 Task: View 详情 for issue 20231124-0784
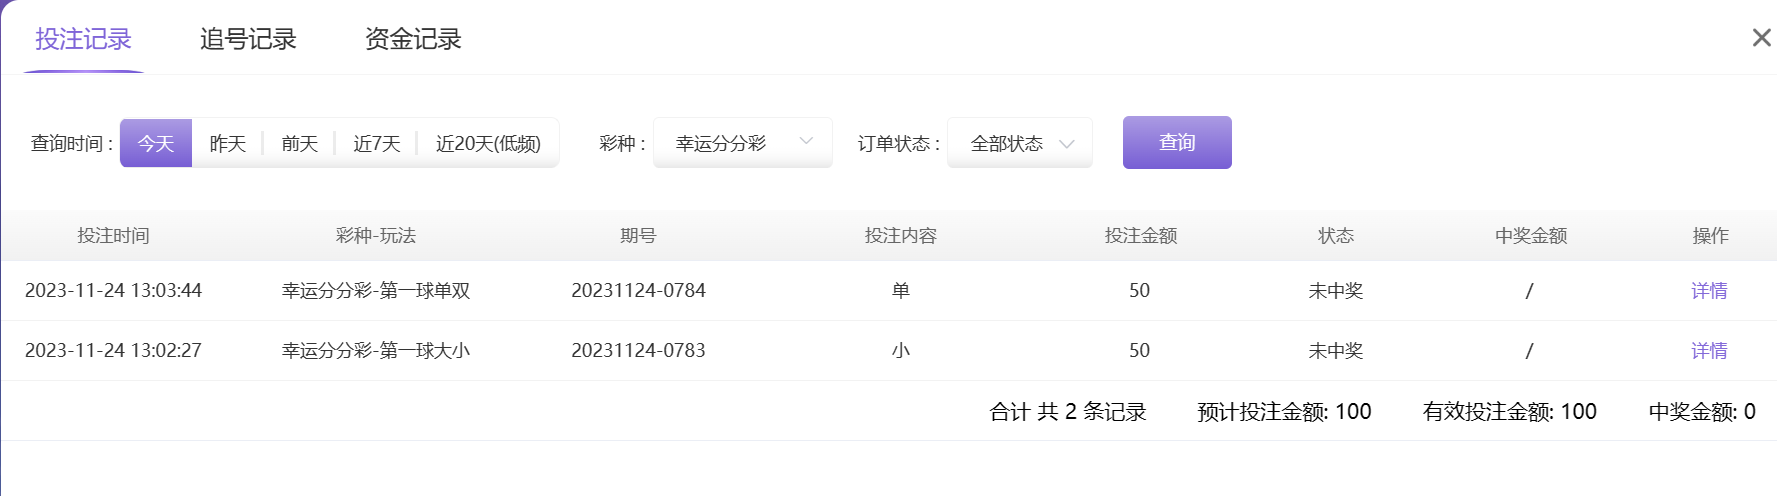tap(1709, 291)
